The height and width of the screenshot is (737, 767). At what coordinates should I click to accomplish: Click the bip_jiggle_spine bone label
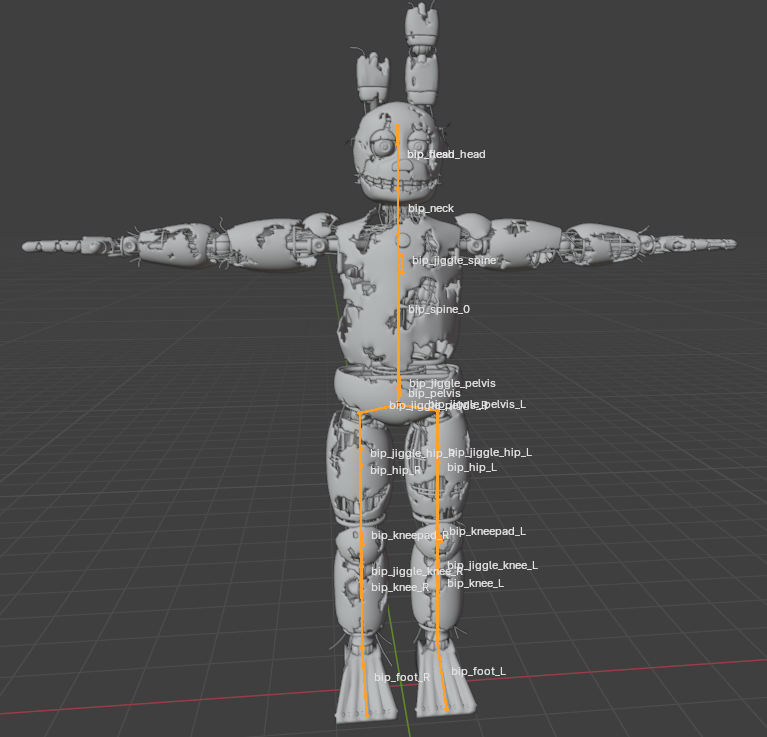[x=454, y=260]
